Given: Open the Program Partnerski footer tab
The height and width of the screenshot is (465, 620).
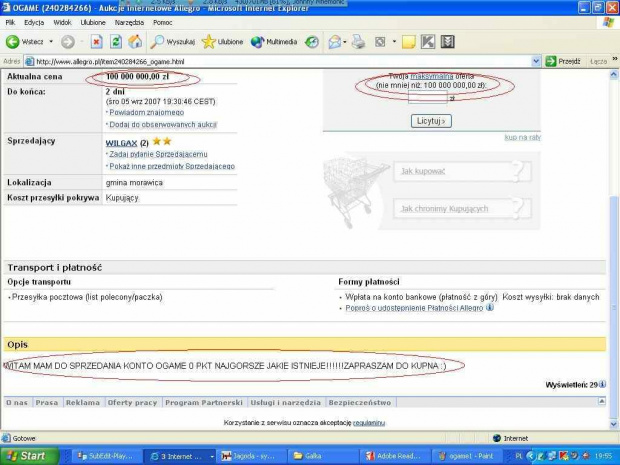Looking at the screenshot, I should click(204, 403).
